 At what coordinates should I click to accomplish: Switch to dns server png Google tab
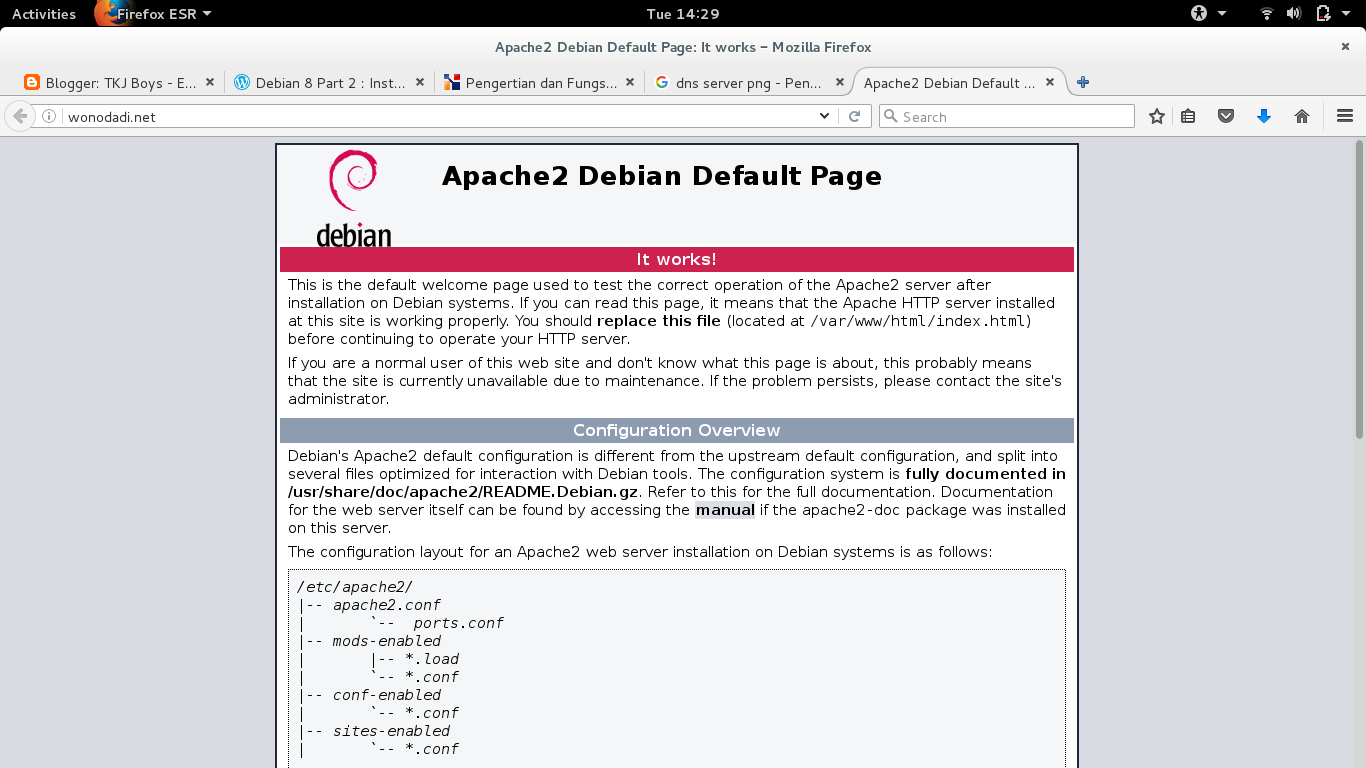click(750, 83)
